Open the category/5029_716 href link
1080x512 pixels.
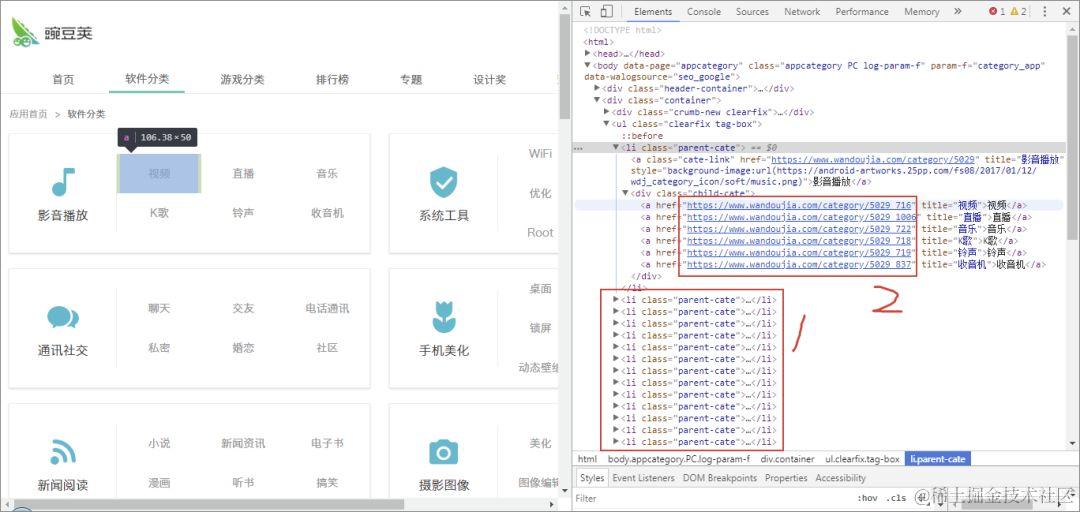click(800, 205)
